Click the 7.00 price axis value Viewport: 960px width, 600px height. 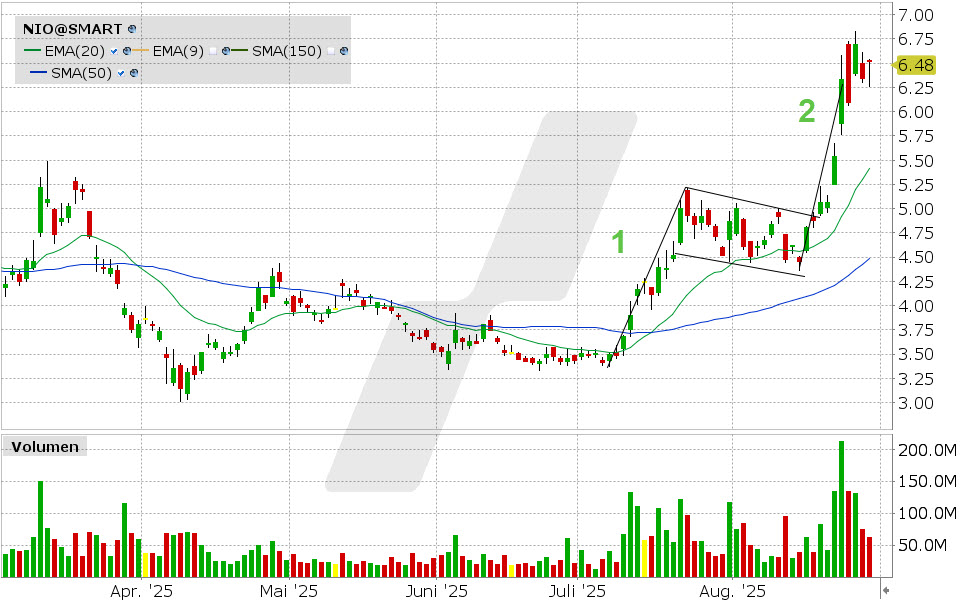pos(916,15)
